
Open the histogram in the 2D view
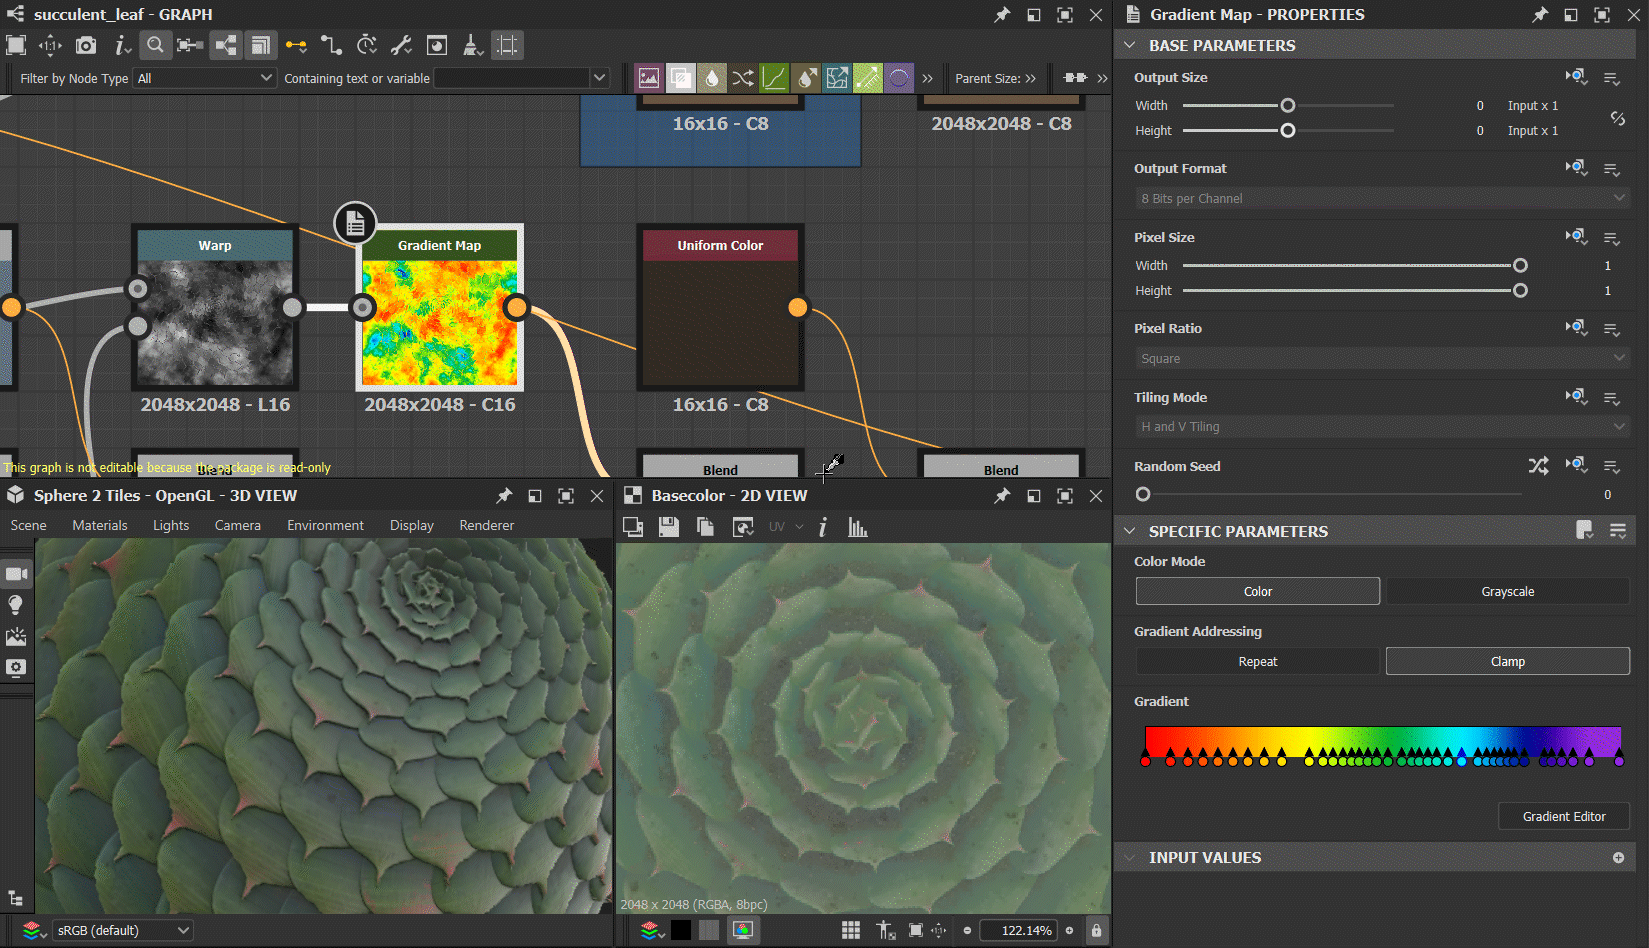coord(857,527)
